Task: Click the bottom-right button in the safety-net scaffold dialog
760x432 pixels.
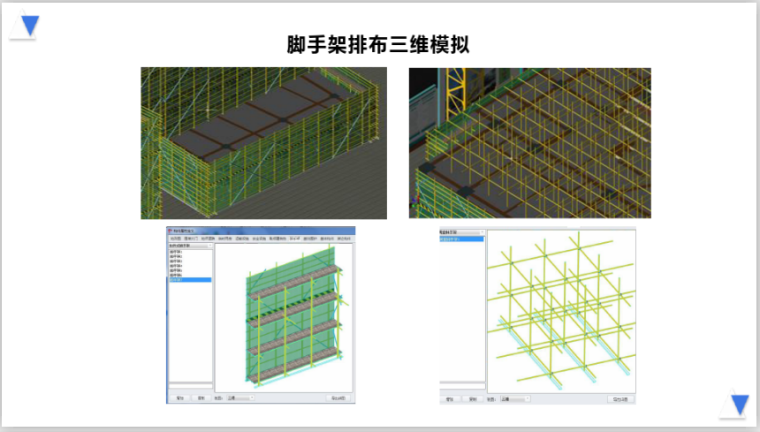Action: click(338, 398)
